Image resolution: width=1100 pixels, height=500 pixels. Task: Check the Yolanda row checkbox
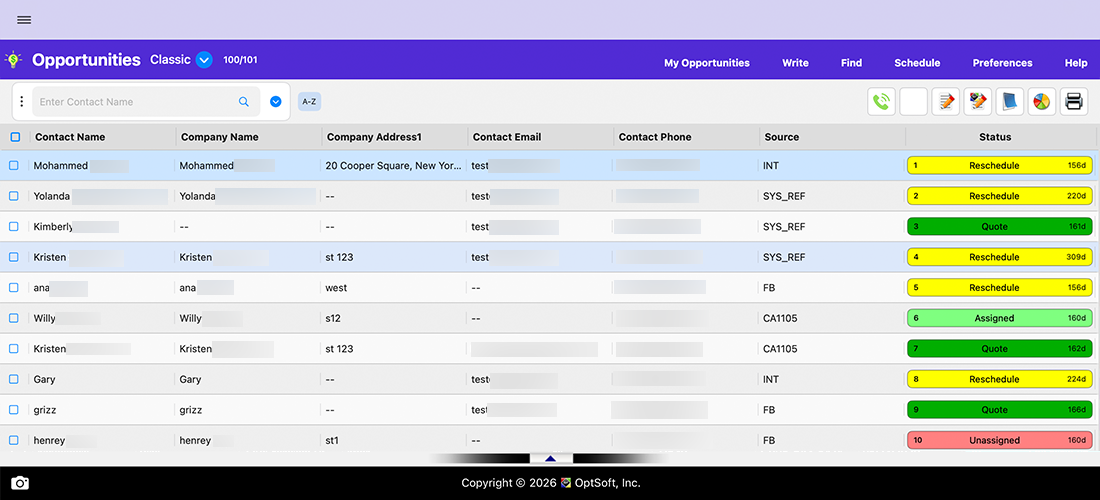(13, 196)
